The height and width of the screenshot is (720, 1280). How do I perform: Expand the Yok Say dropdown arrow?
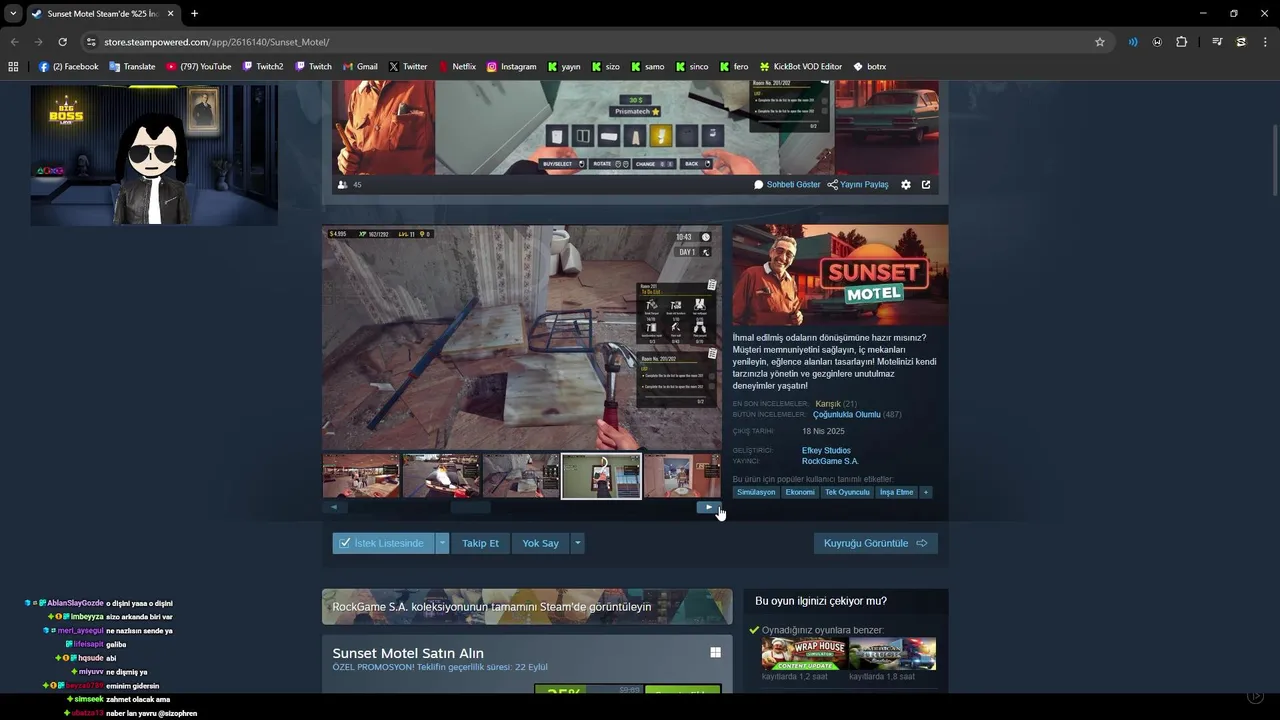[x=577, y=543]
